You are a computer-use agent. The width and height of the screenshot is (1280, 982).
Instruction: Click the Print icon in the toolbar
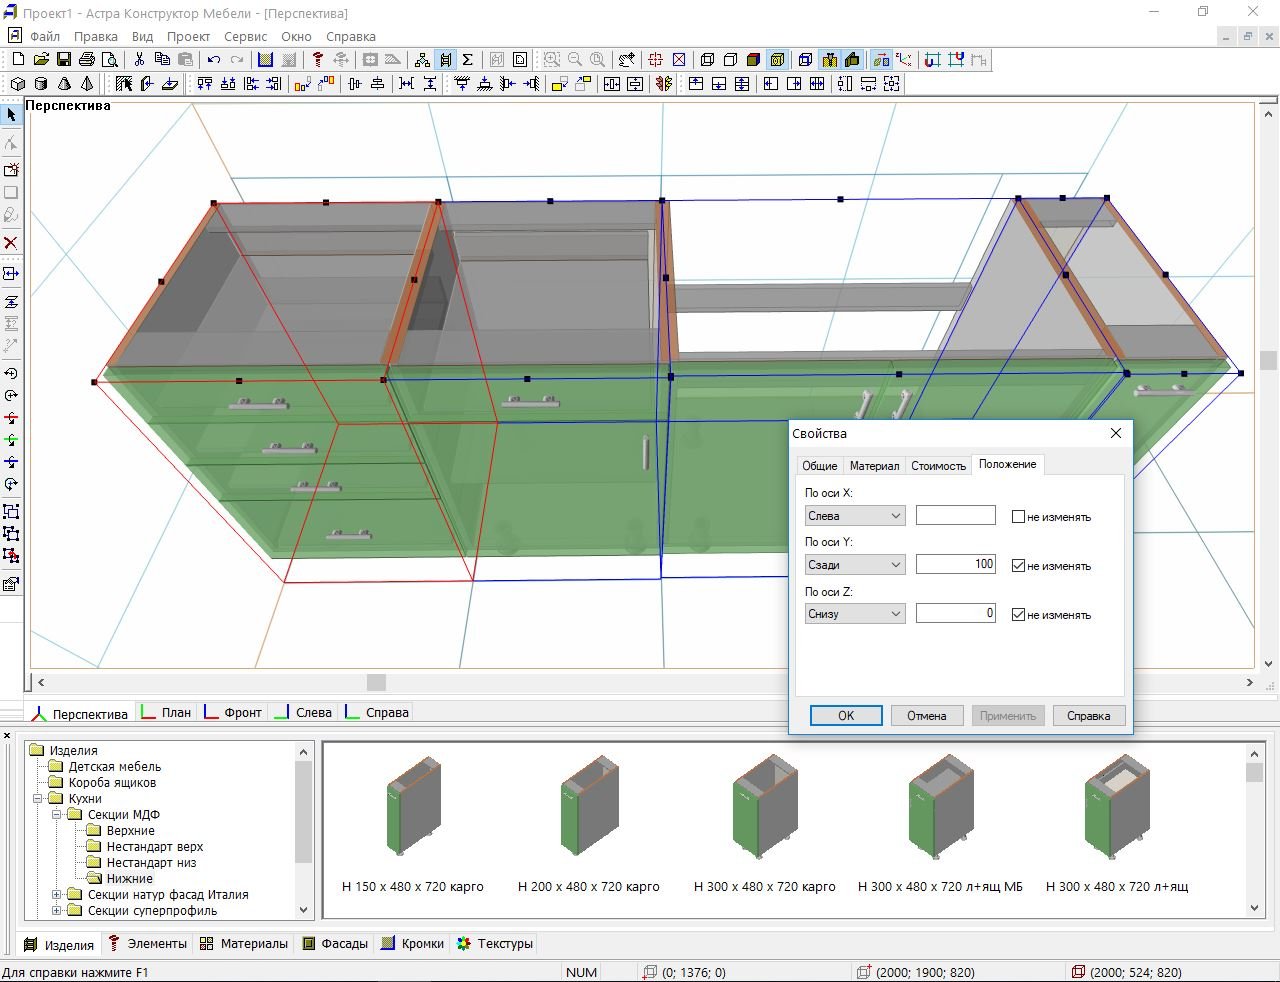tap(87, 60)
